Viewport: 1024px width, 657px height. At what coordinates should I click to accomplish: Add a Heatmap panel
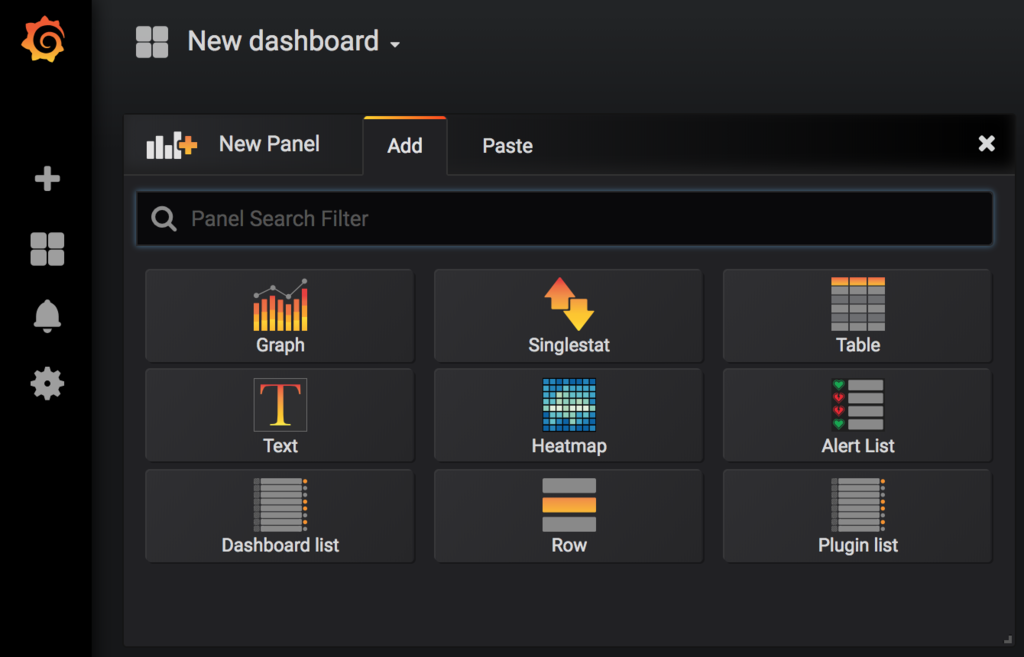pos(569,415)
